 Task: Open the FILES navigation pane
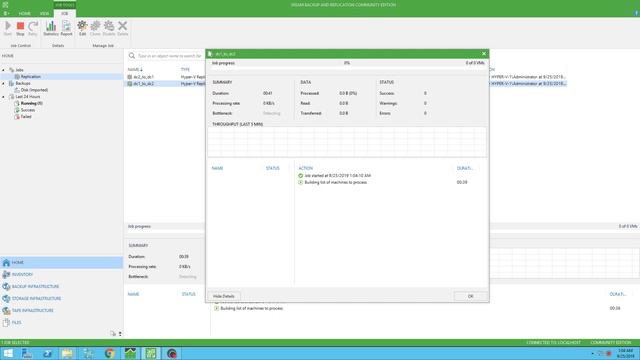(61, 322)
